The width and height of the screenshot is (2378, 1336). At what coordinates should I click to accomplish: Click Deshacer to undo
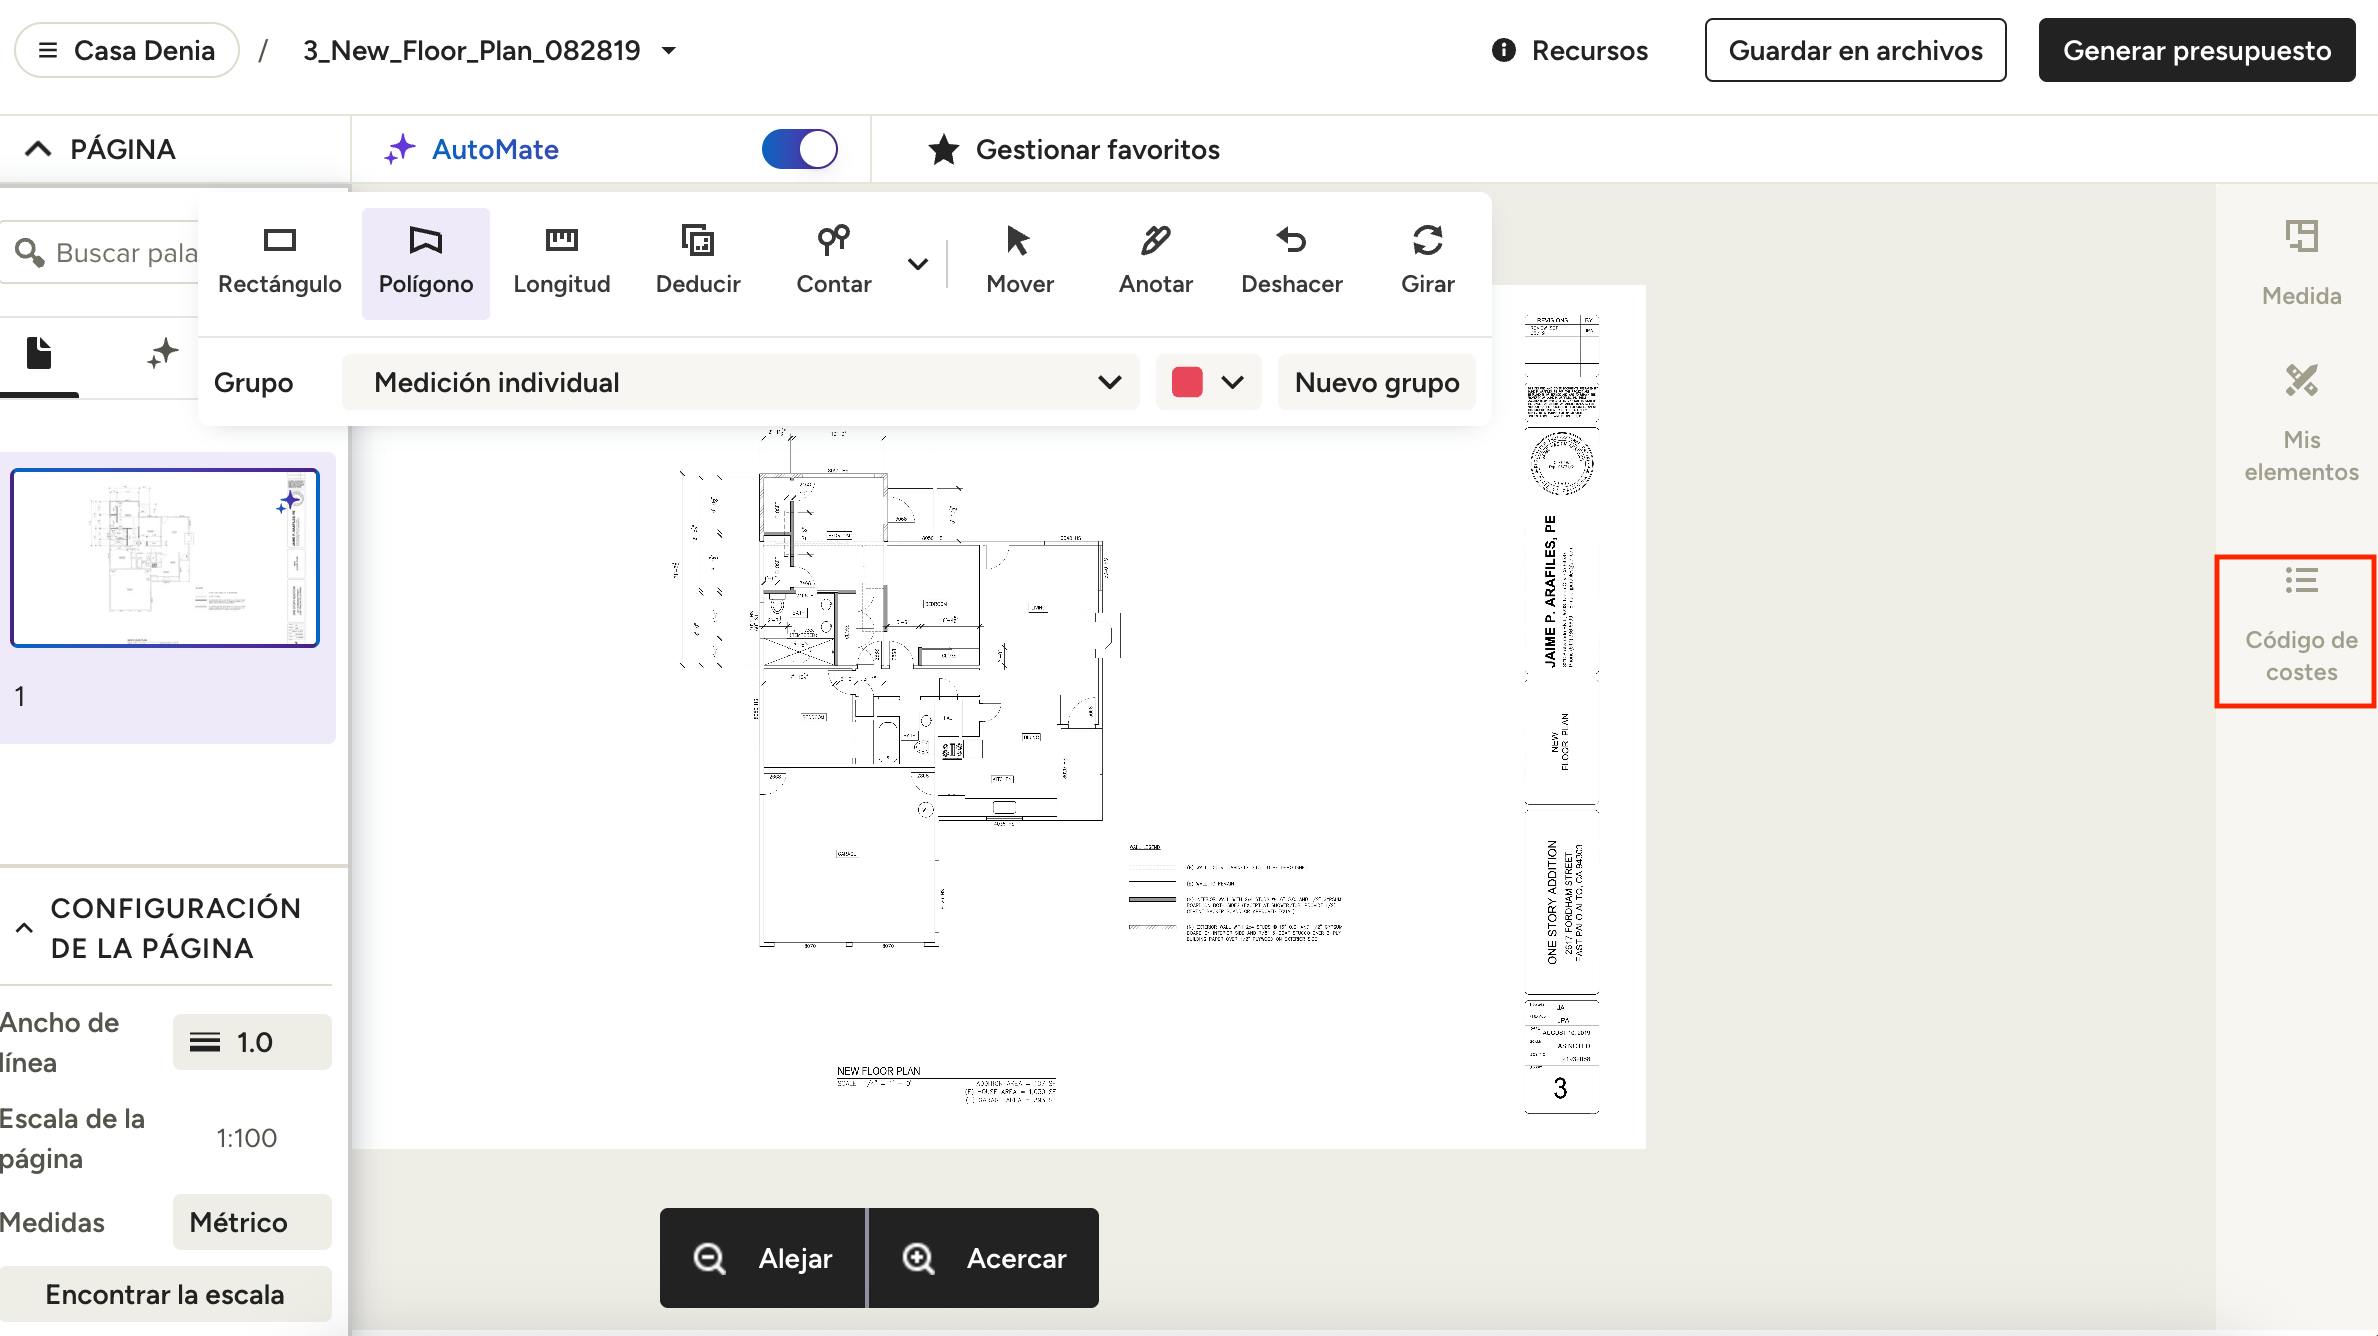[1292, 263]
